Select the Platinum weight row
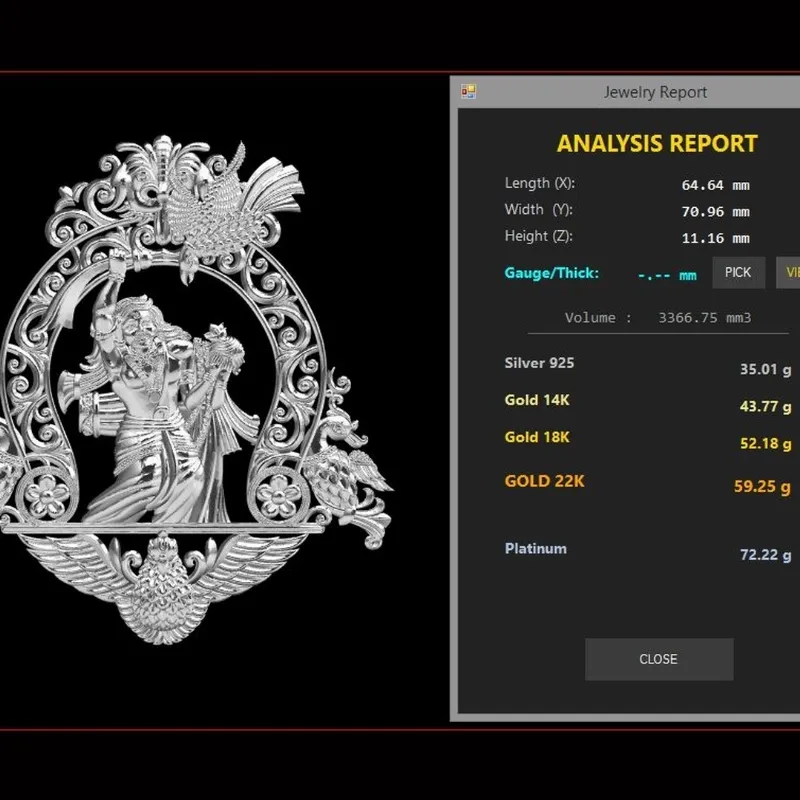Viewport: 800px width, 800px height. pyautogui.click(x=648, y=552)
